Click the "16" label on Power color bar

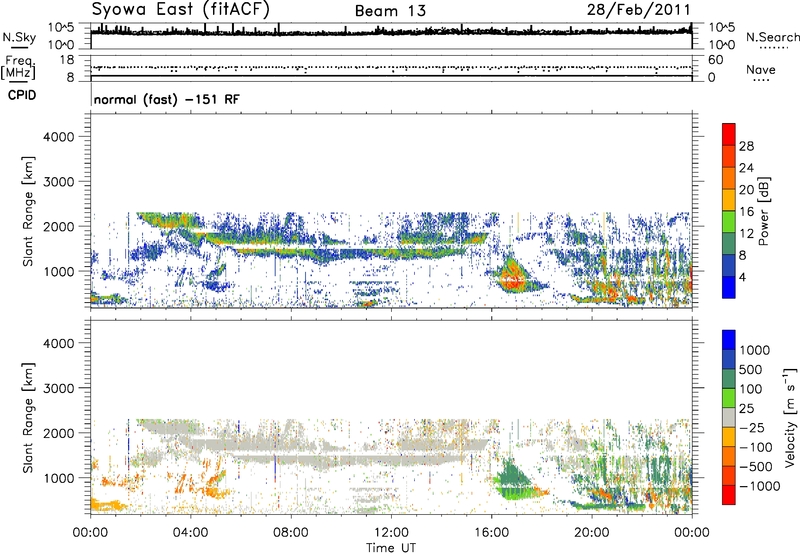pyautogui.click(x=746, y=212)
